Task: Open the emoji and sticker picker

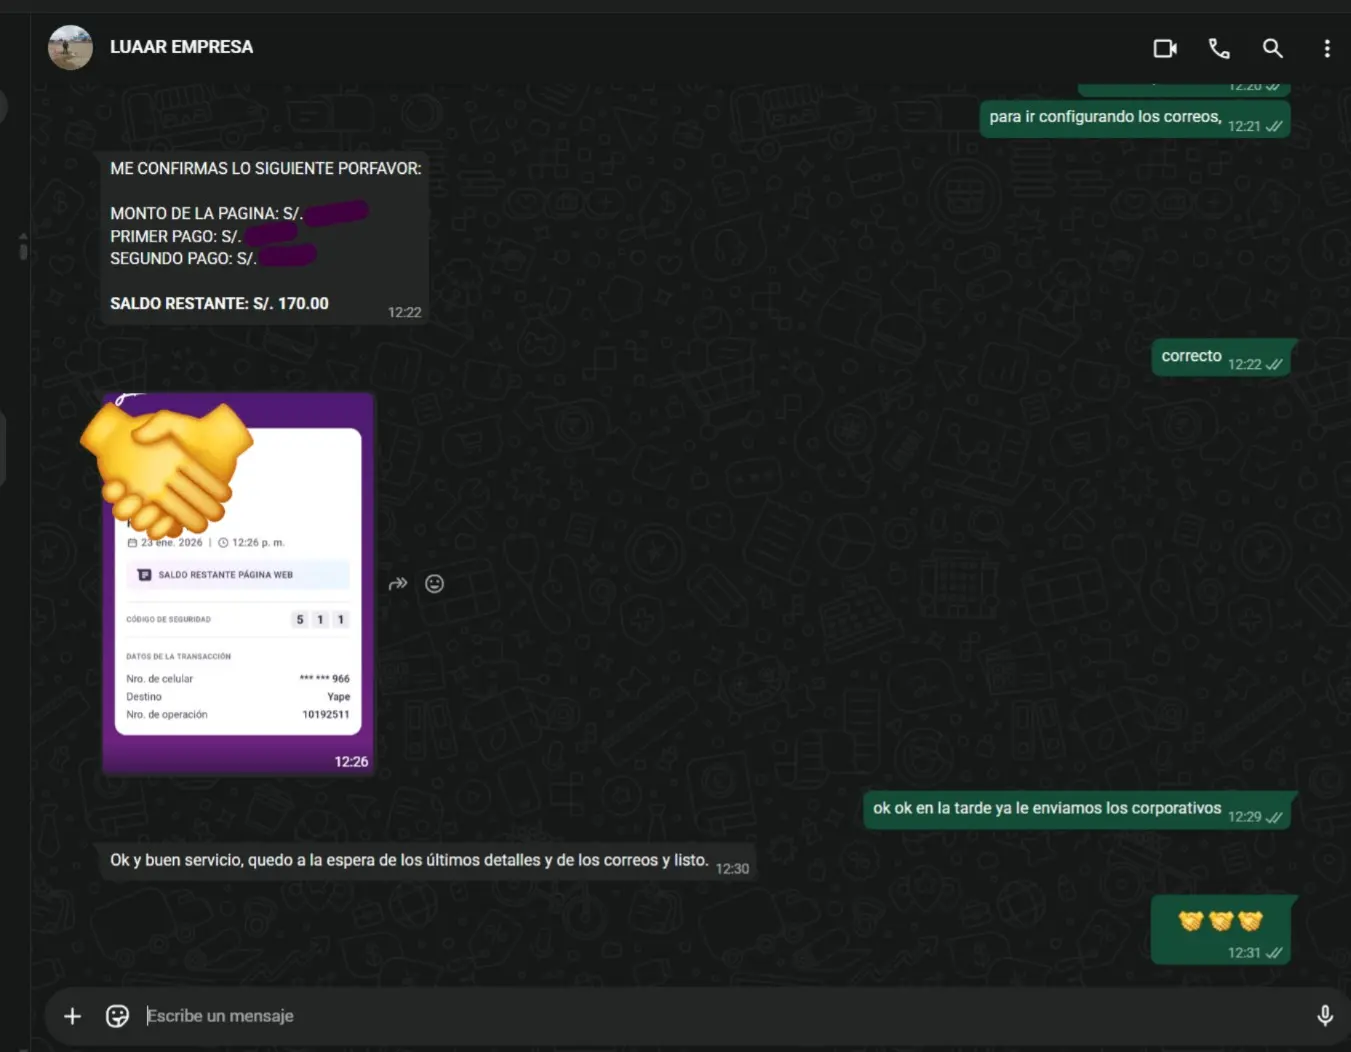Action: coord(117,1016)
